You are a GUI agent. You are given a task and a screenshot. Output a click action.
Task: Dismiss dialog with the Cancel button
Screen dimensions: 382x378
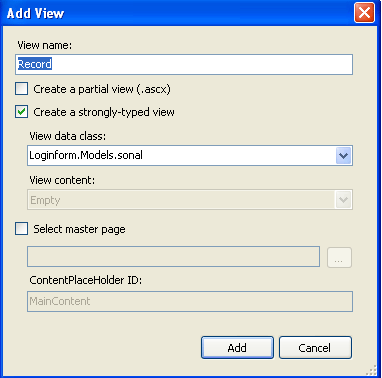(x=315, y=348)
